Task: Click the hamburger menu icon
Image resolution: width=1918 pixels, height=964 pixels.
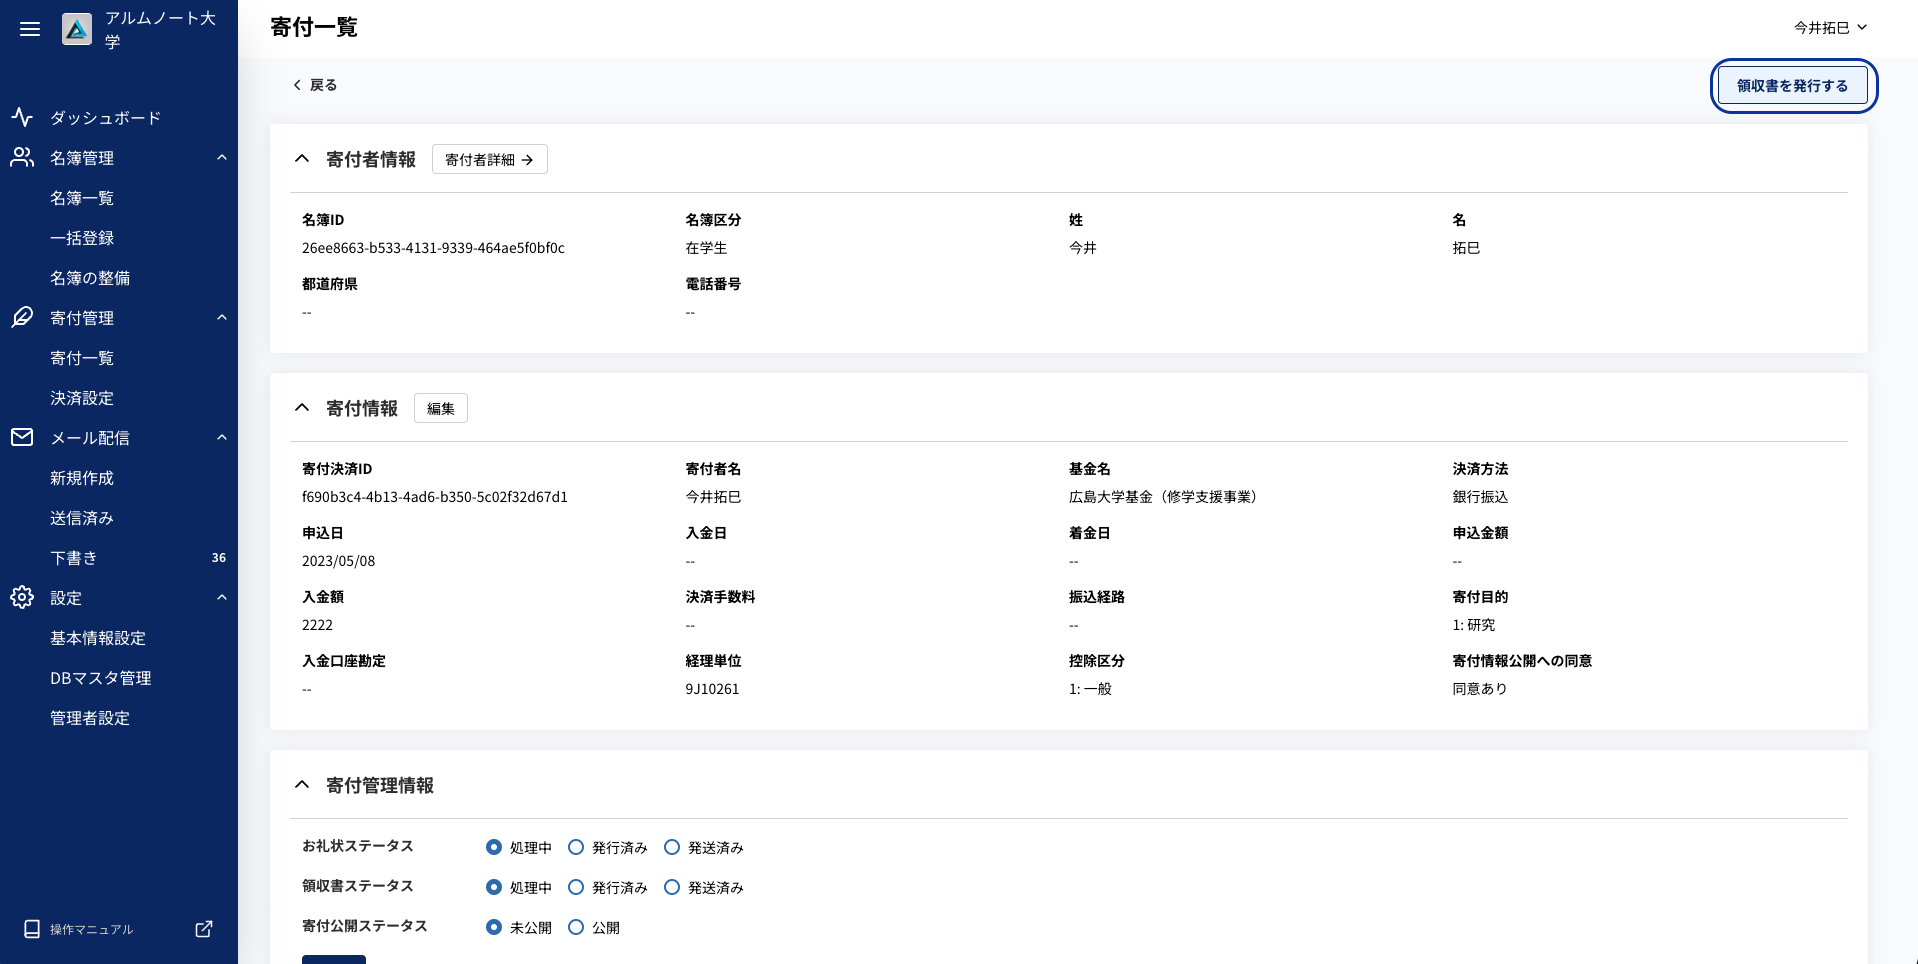Action: coord(30,29)
